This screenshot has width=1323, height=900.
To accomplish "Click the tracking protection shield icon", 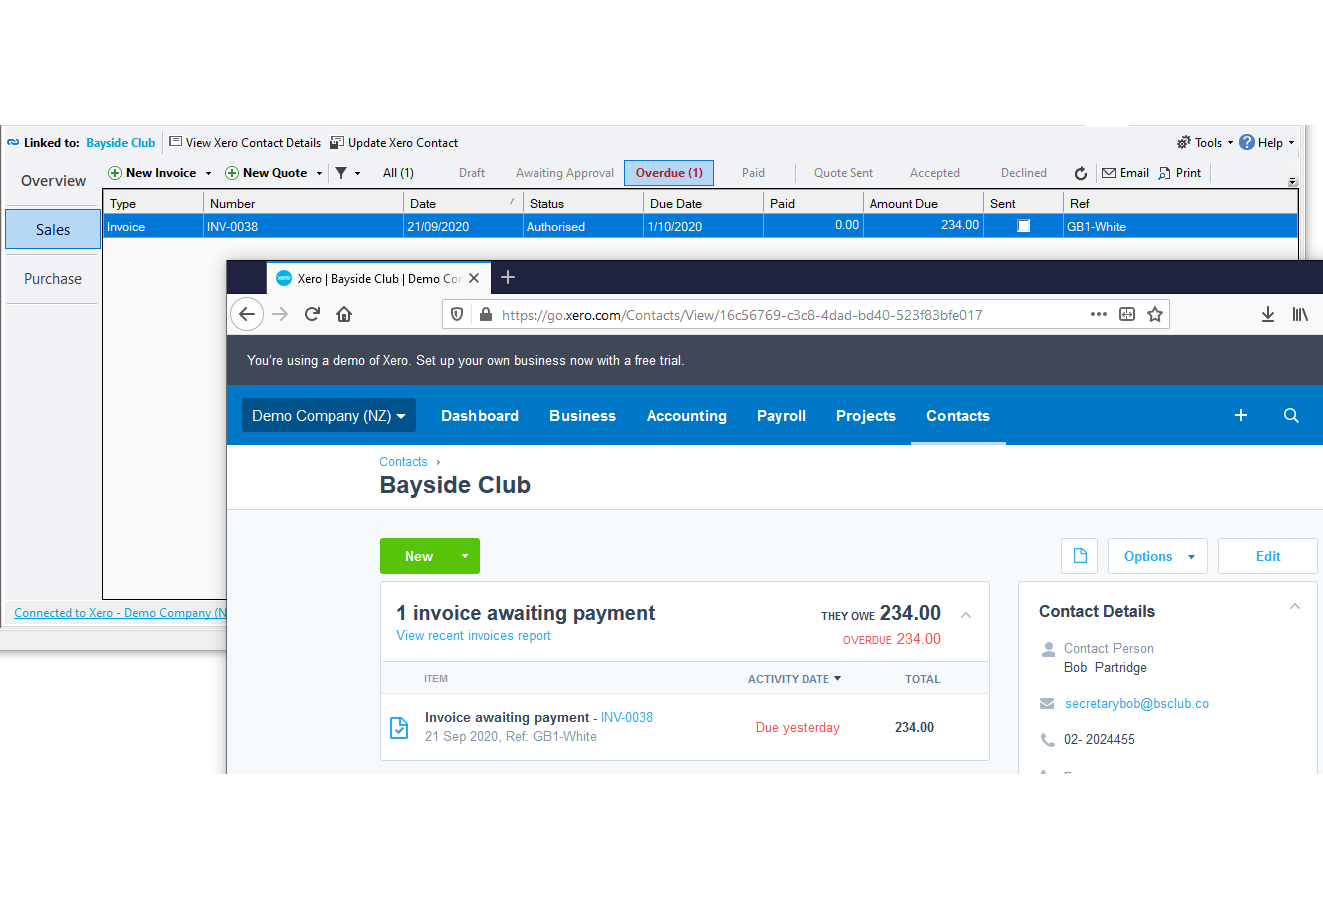I will (457, 314).
